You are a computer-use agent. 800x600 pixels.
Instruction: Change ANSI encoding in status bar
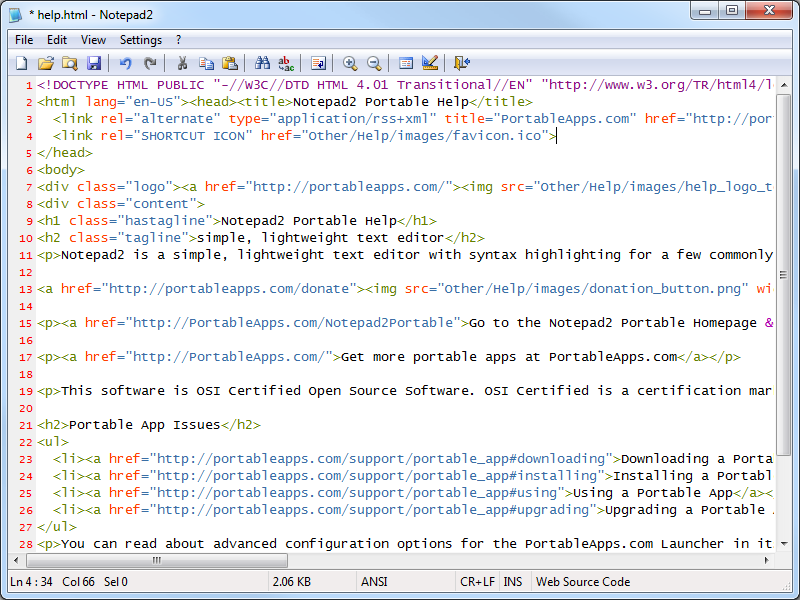coord(374,581)
